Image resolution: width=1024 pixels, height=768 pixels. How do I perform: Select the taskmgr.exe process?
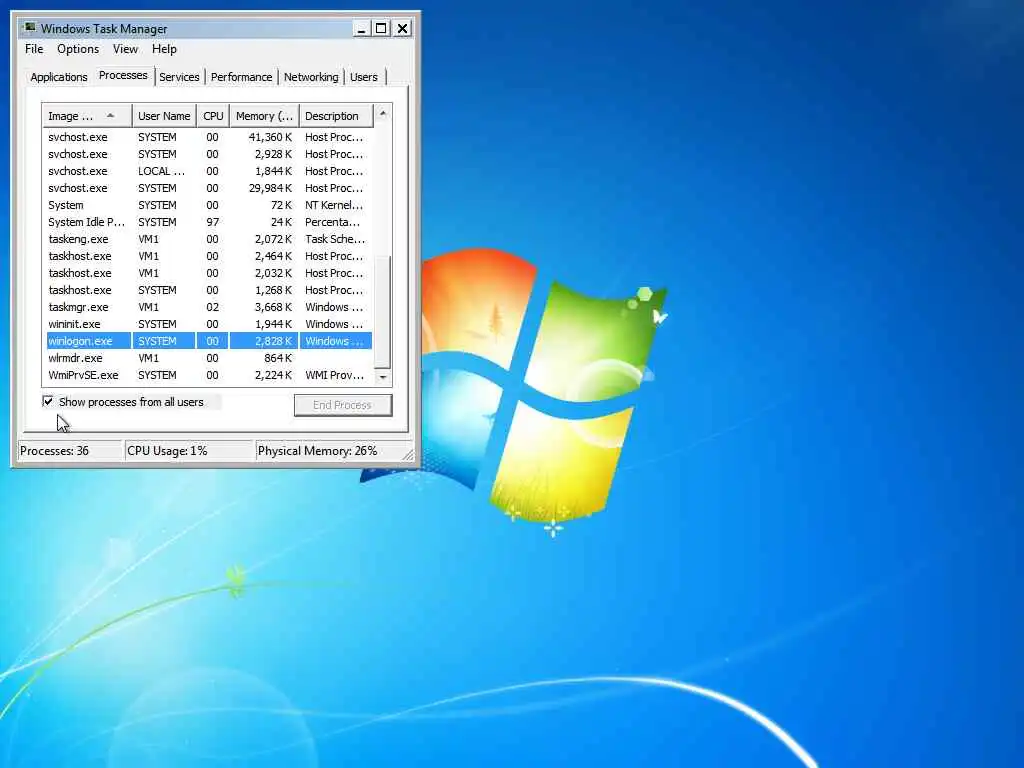tap(208, 307)
